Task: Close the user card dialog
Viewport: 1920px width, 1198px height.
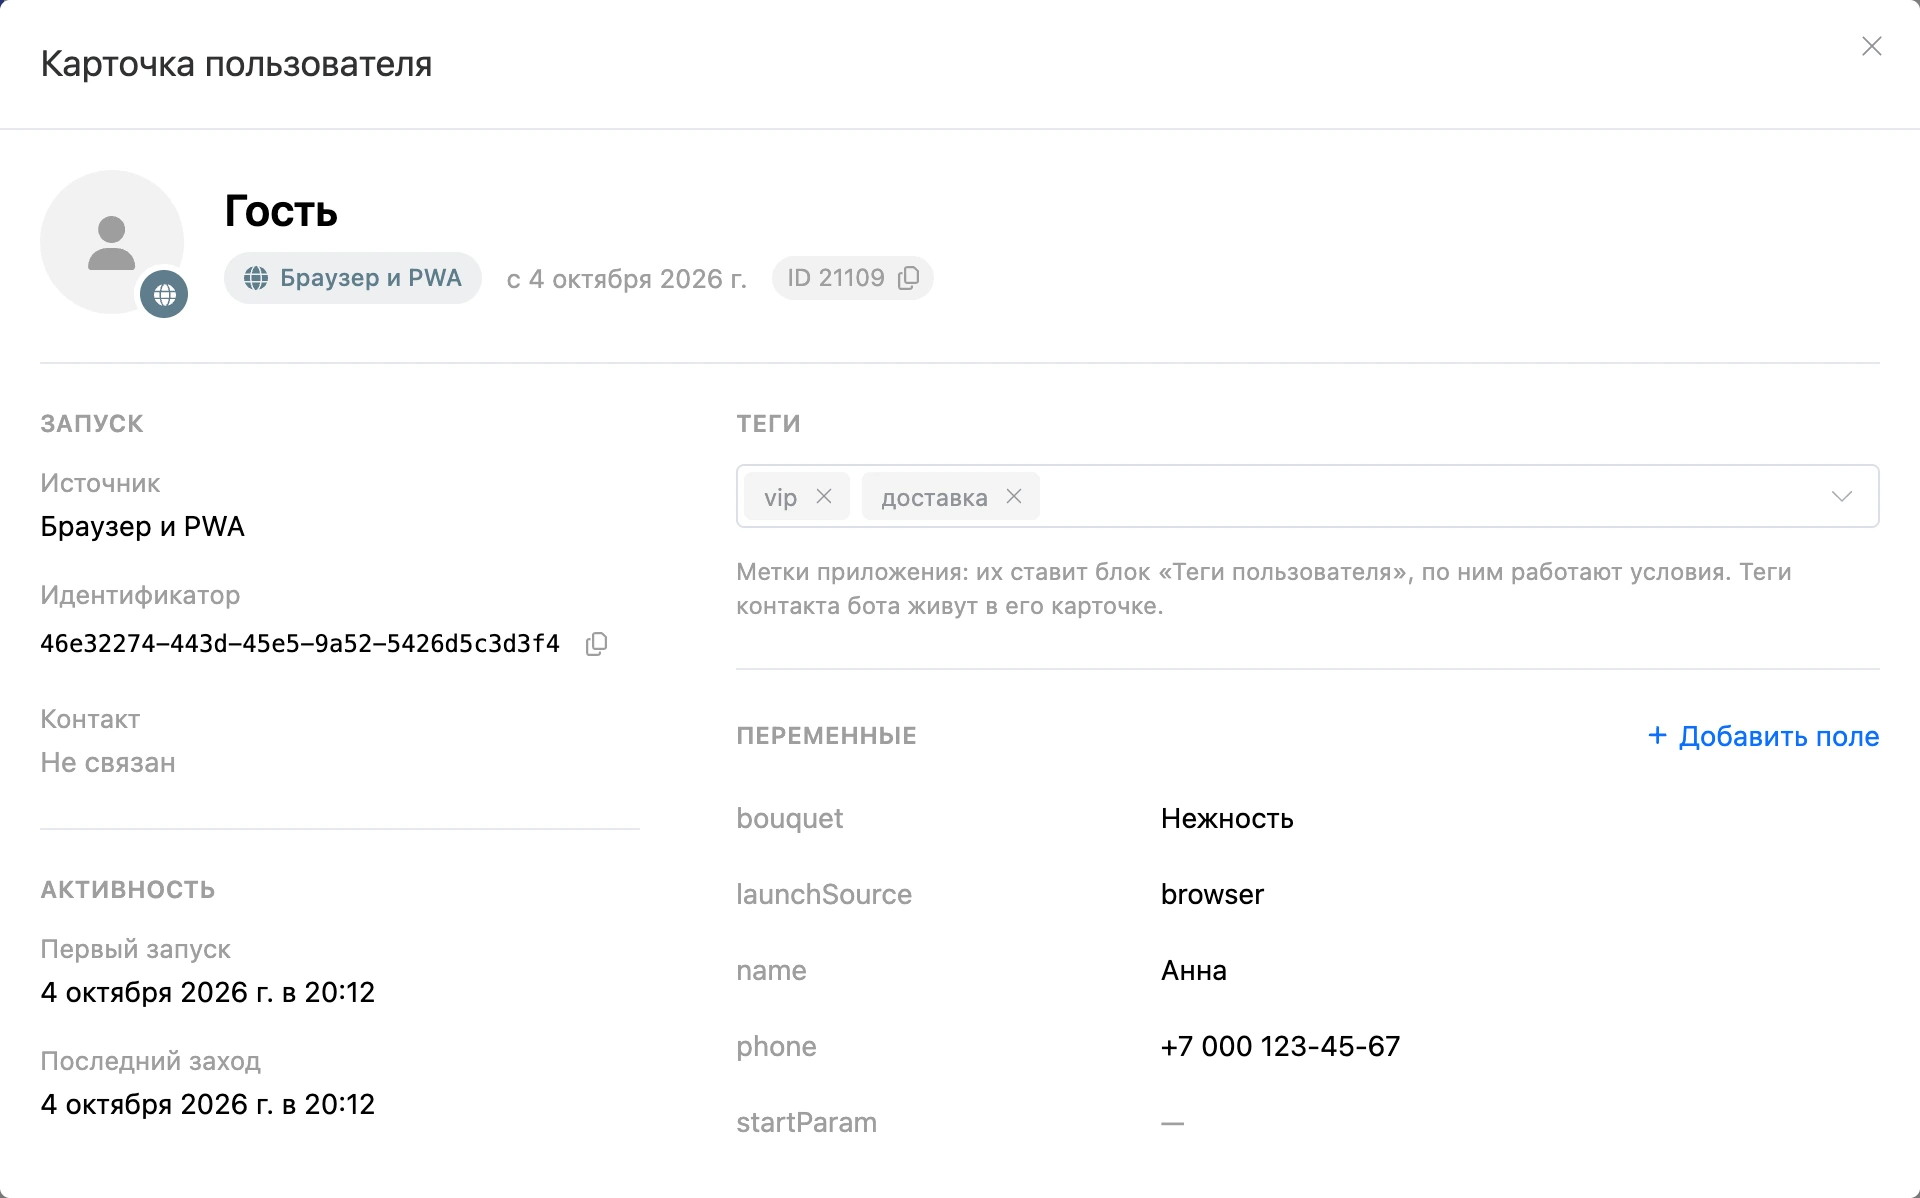Action: pos(1872,46)
